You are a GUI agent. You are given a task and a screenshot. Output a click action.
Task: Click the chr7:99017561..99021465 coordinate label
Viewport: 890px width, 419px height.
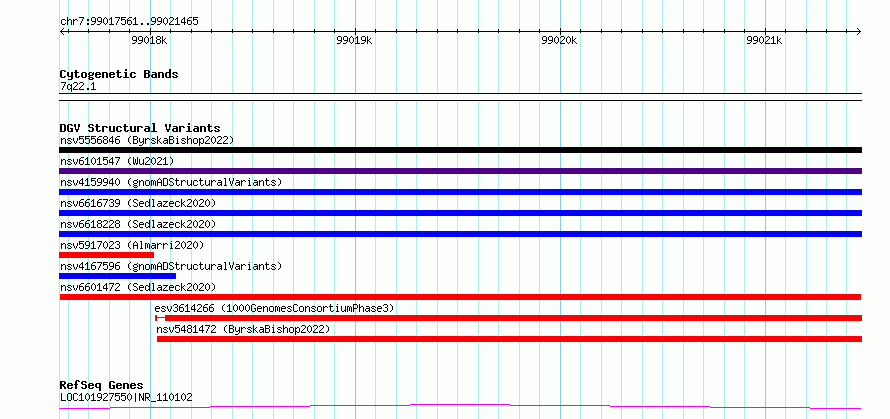pyautogui.click(x=129, y=22)
